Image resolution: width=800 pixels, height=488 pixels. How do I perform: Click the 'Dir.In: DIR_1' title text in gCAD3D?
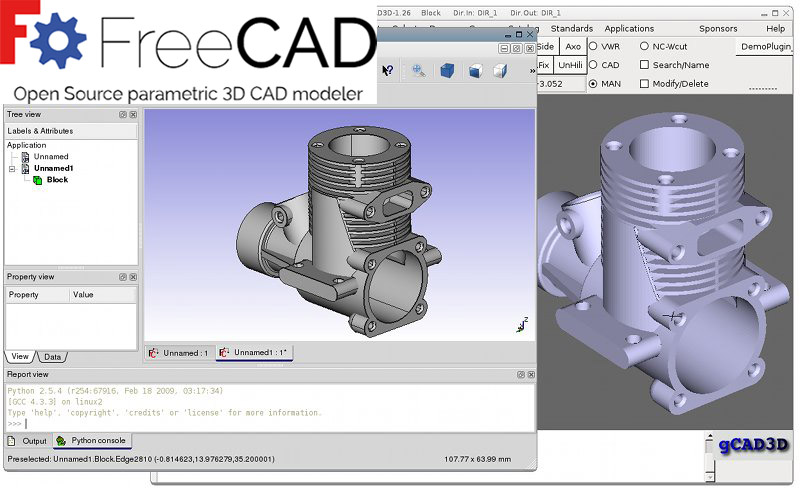click(x=474, y=13)
